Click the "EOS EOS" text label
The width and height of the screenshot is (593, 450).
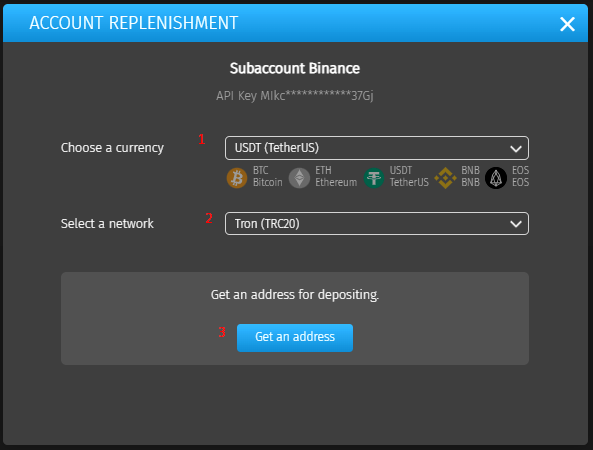click(x=520, y=176)
